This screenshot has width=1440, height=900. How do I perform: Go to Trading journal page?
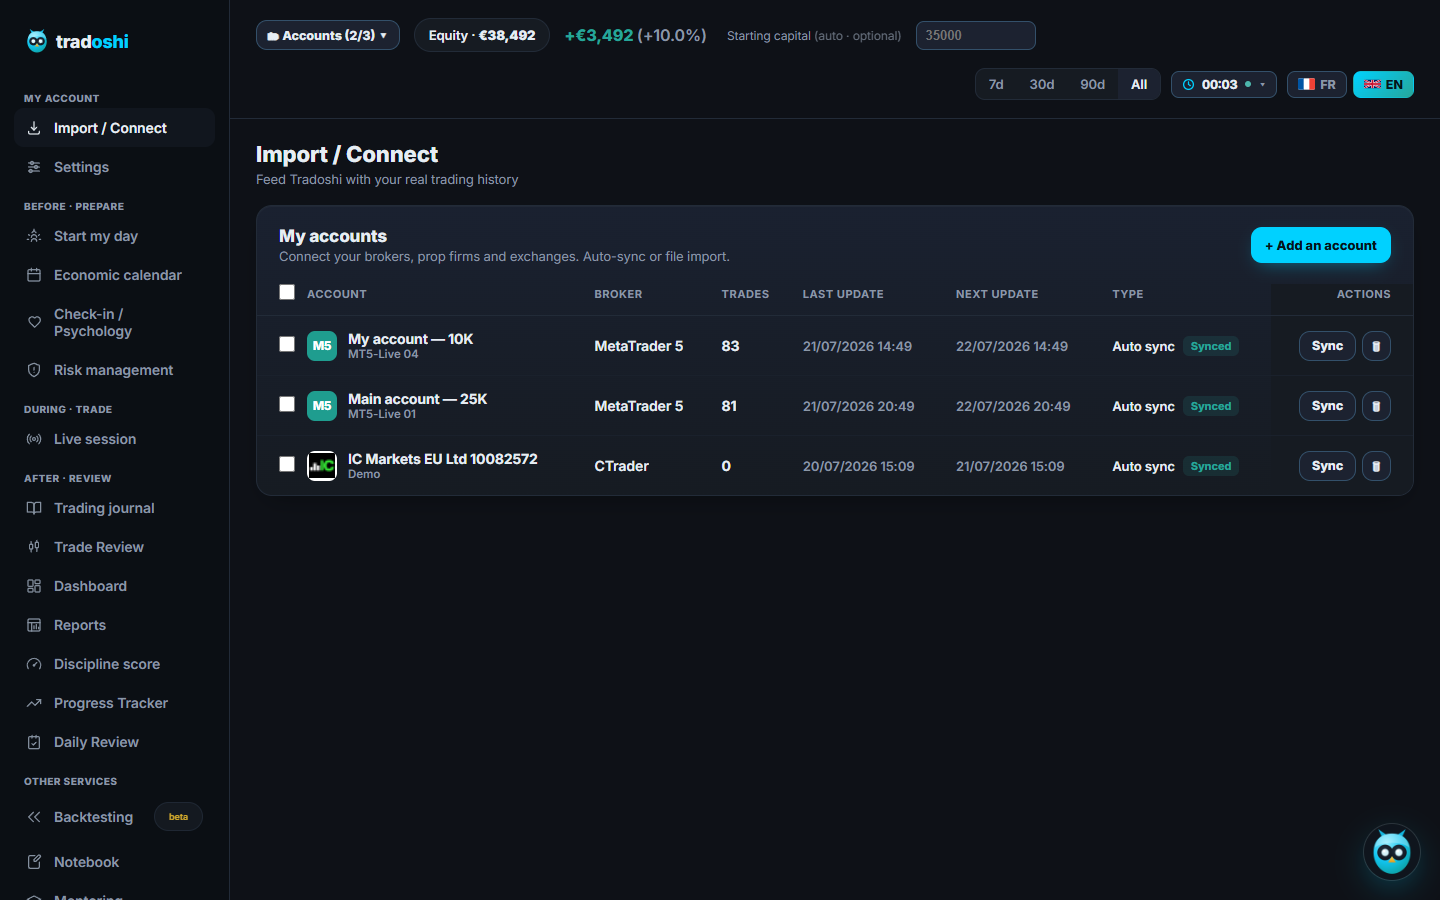[115, 508]
